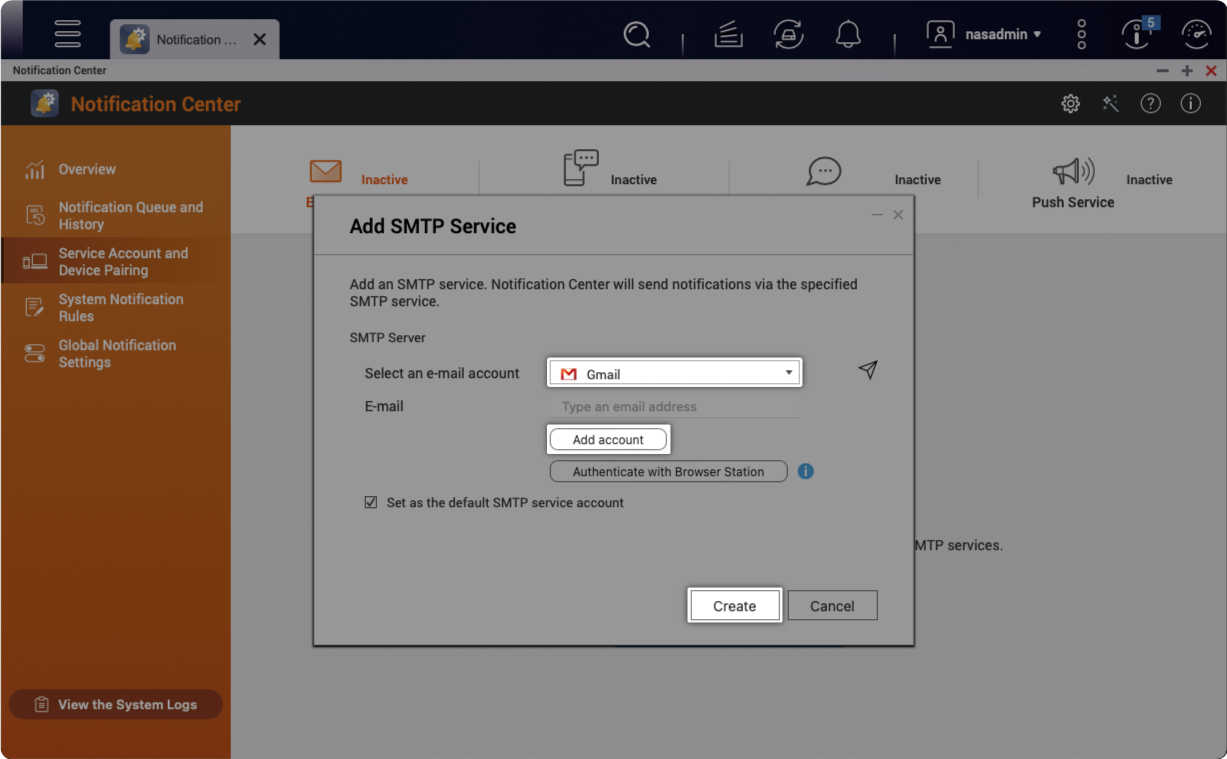Select the Push Service megaphone icon
This screenshot has width=1227, height=759.
(x=1073, y=171)
